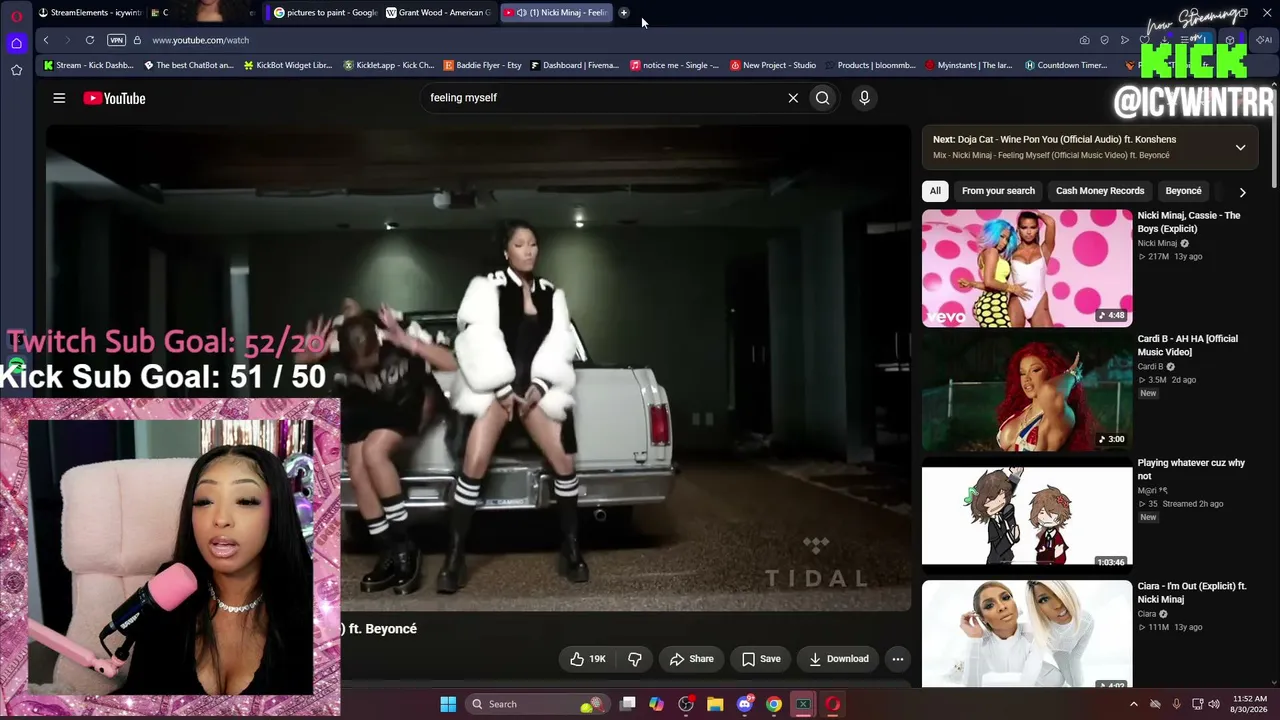Open 'Kicklet.app - Kick Ch...' bookmark

[389, 65]
